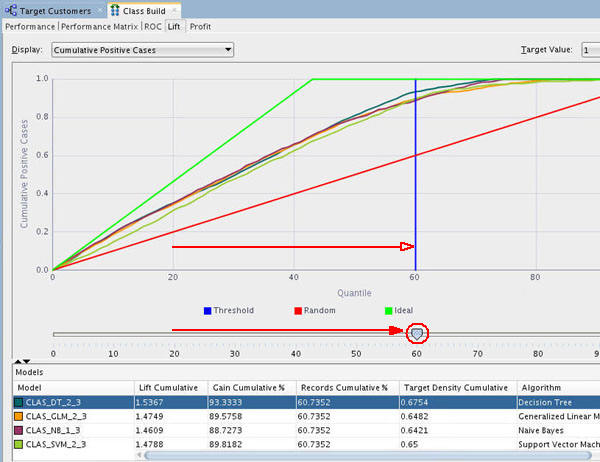Click the green Ideal legend swatch

point(388,311)
